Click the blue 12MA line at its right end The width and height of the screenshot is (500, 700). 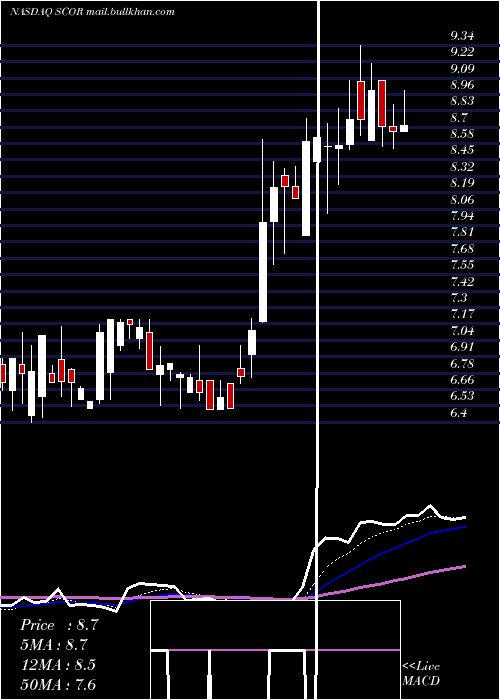(x=463, y=527)
